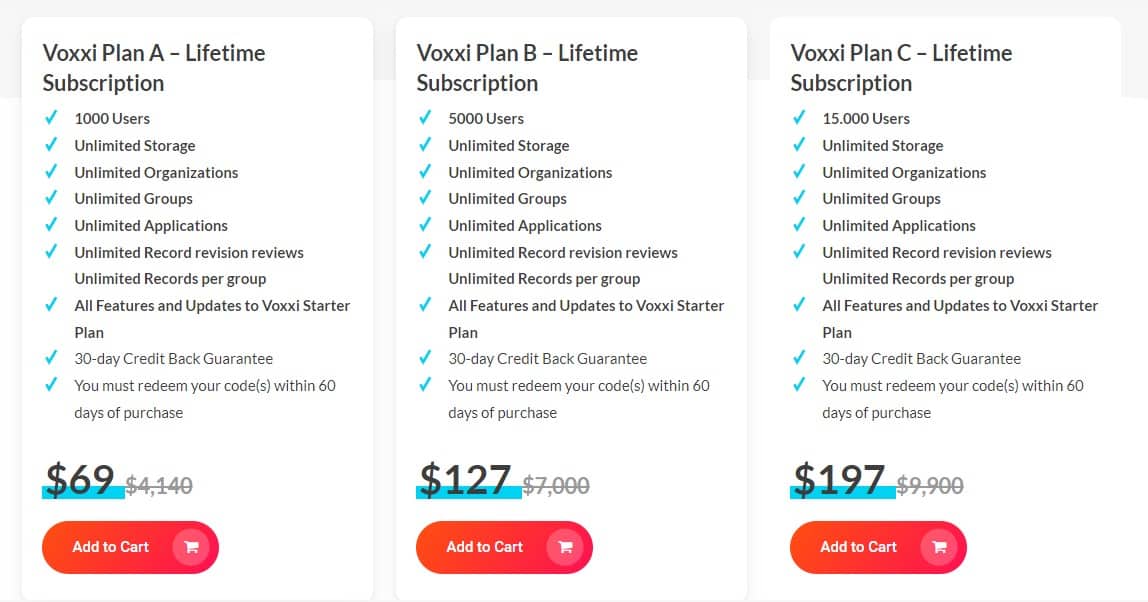This screenshot has width=1148, height=602.
Task: Click the checkmark beside Plan C's Credit Back Guarantee
Action: [798, 358]
